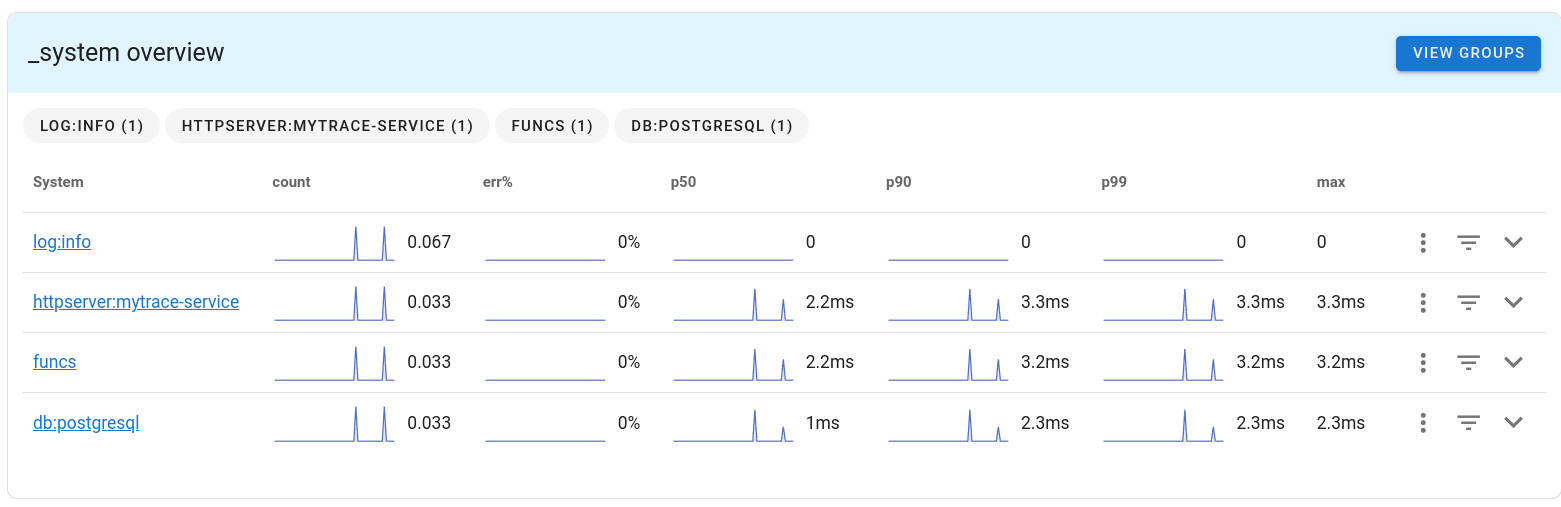
Task: Open the httpserver:mytrace-service link
Action: (x=136, y=302)
